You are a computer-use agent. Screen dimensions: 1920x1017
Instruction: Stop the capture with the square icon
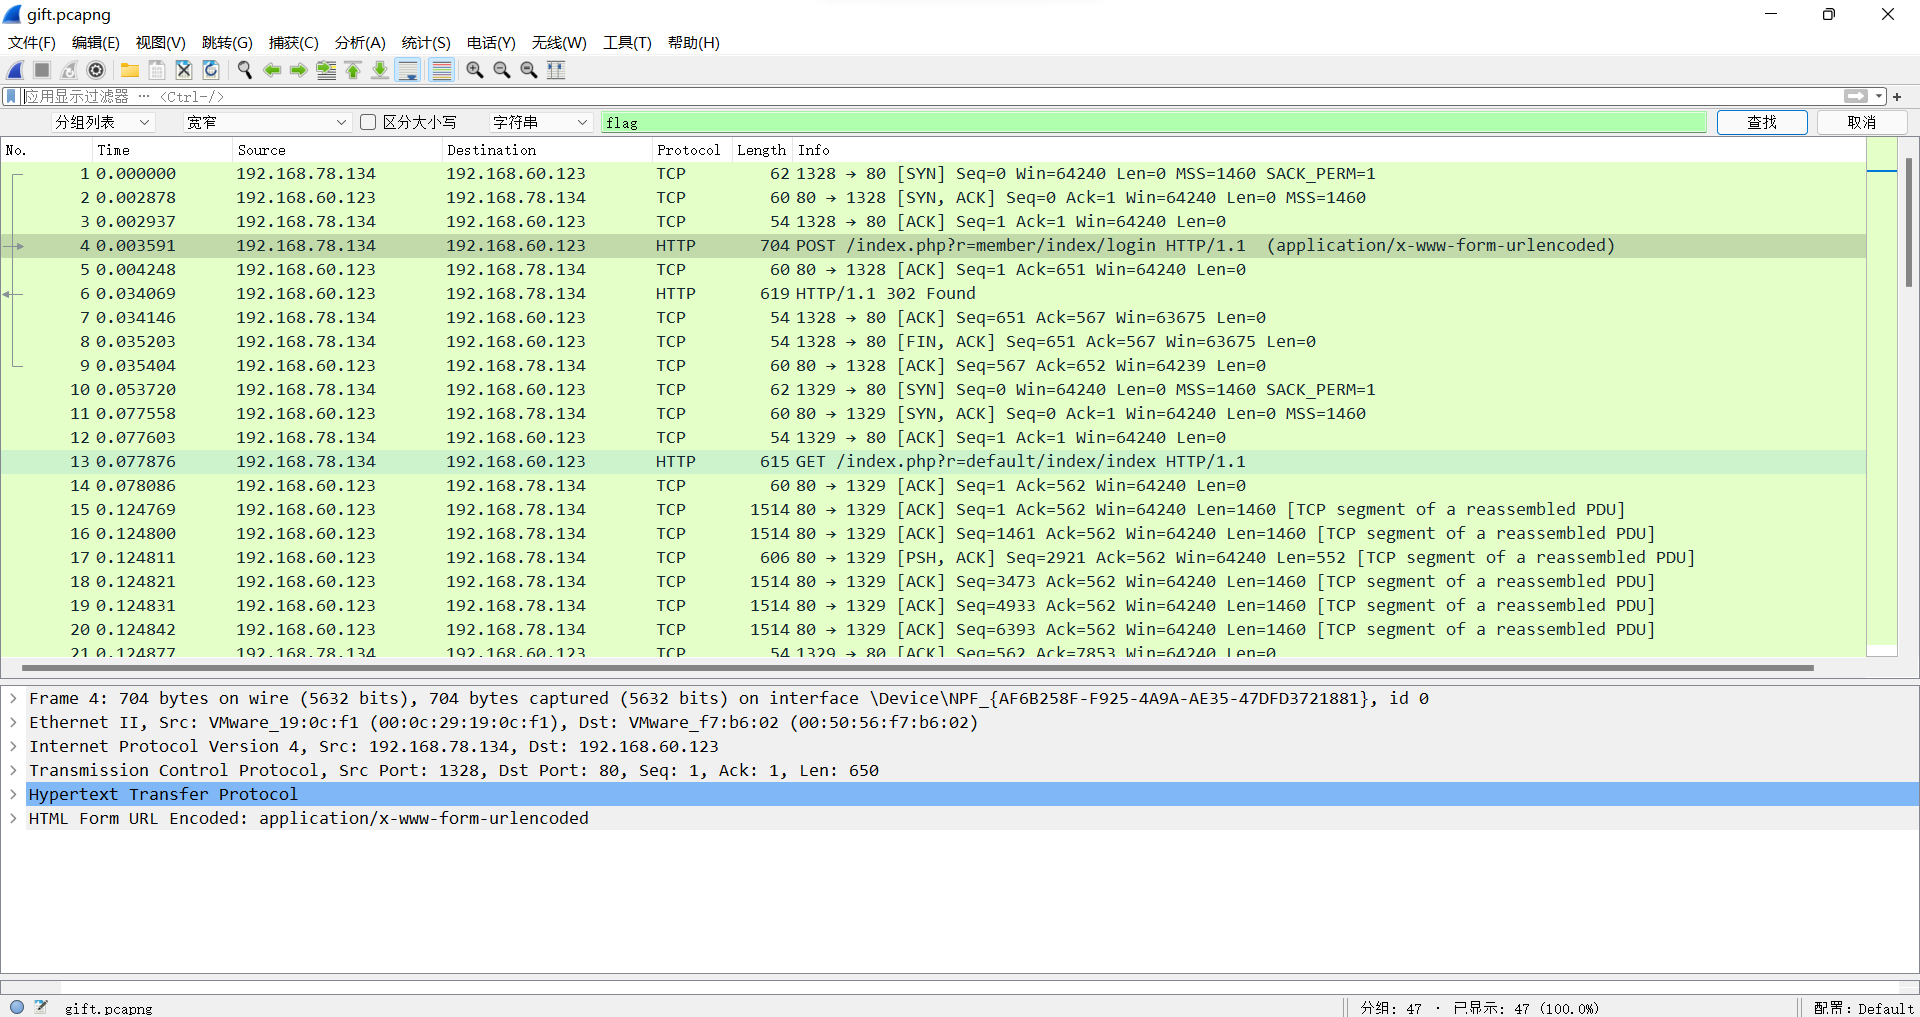click(x=42, y=70)
